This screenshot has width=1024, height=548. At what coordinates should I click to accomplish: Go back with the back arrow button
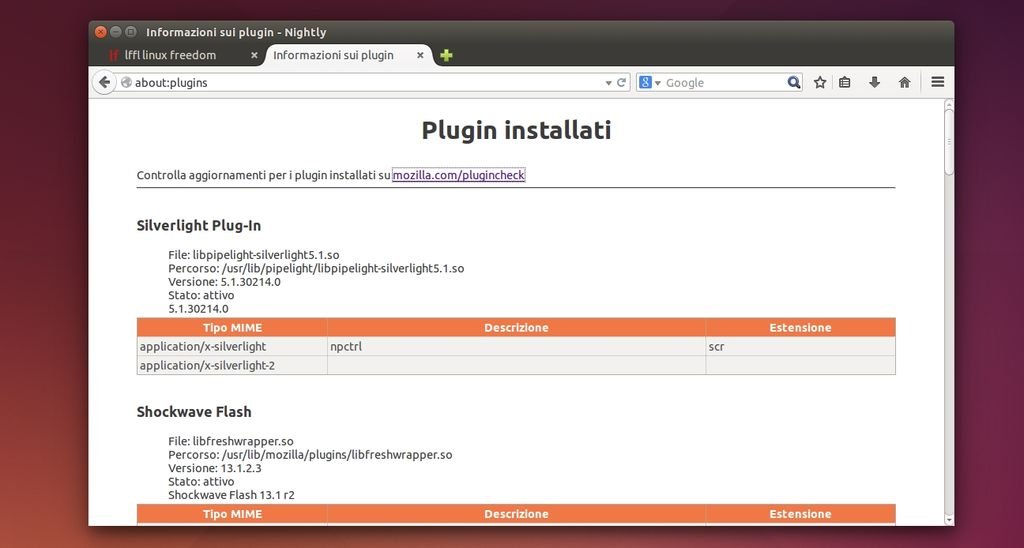pos(104,82)
